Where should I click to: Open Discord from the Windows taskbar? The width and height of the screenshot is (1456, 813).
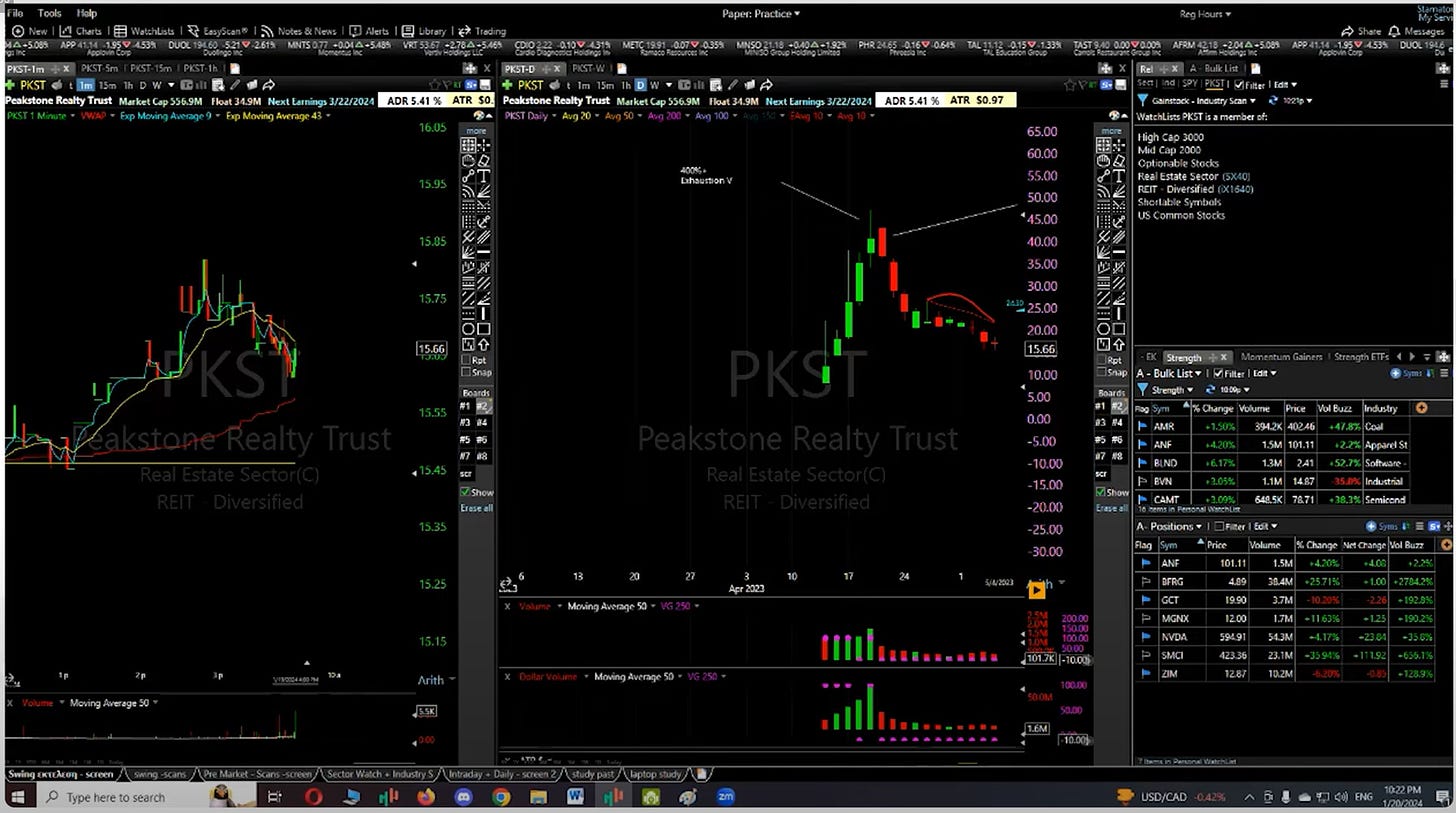[x=463, y=797]
